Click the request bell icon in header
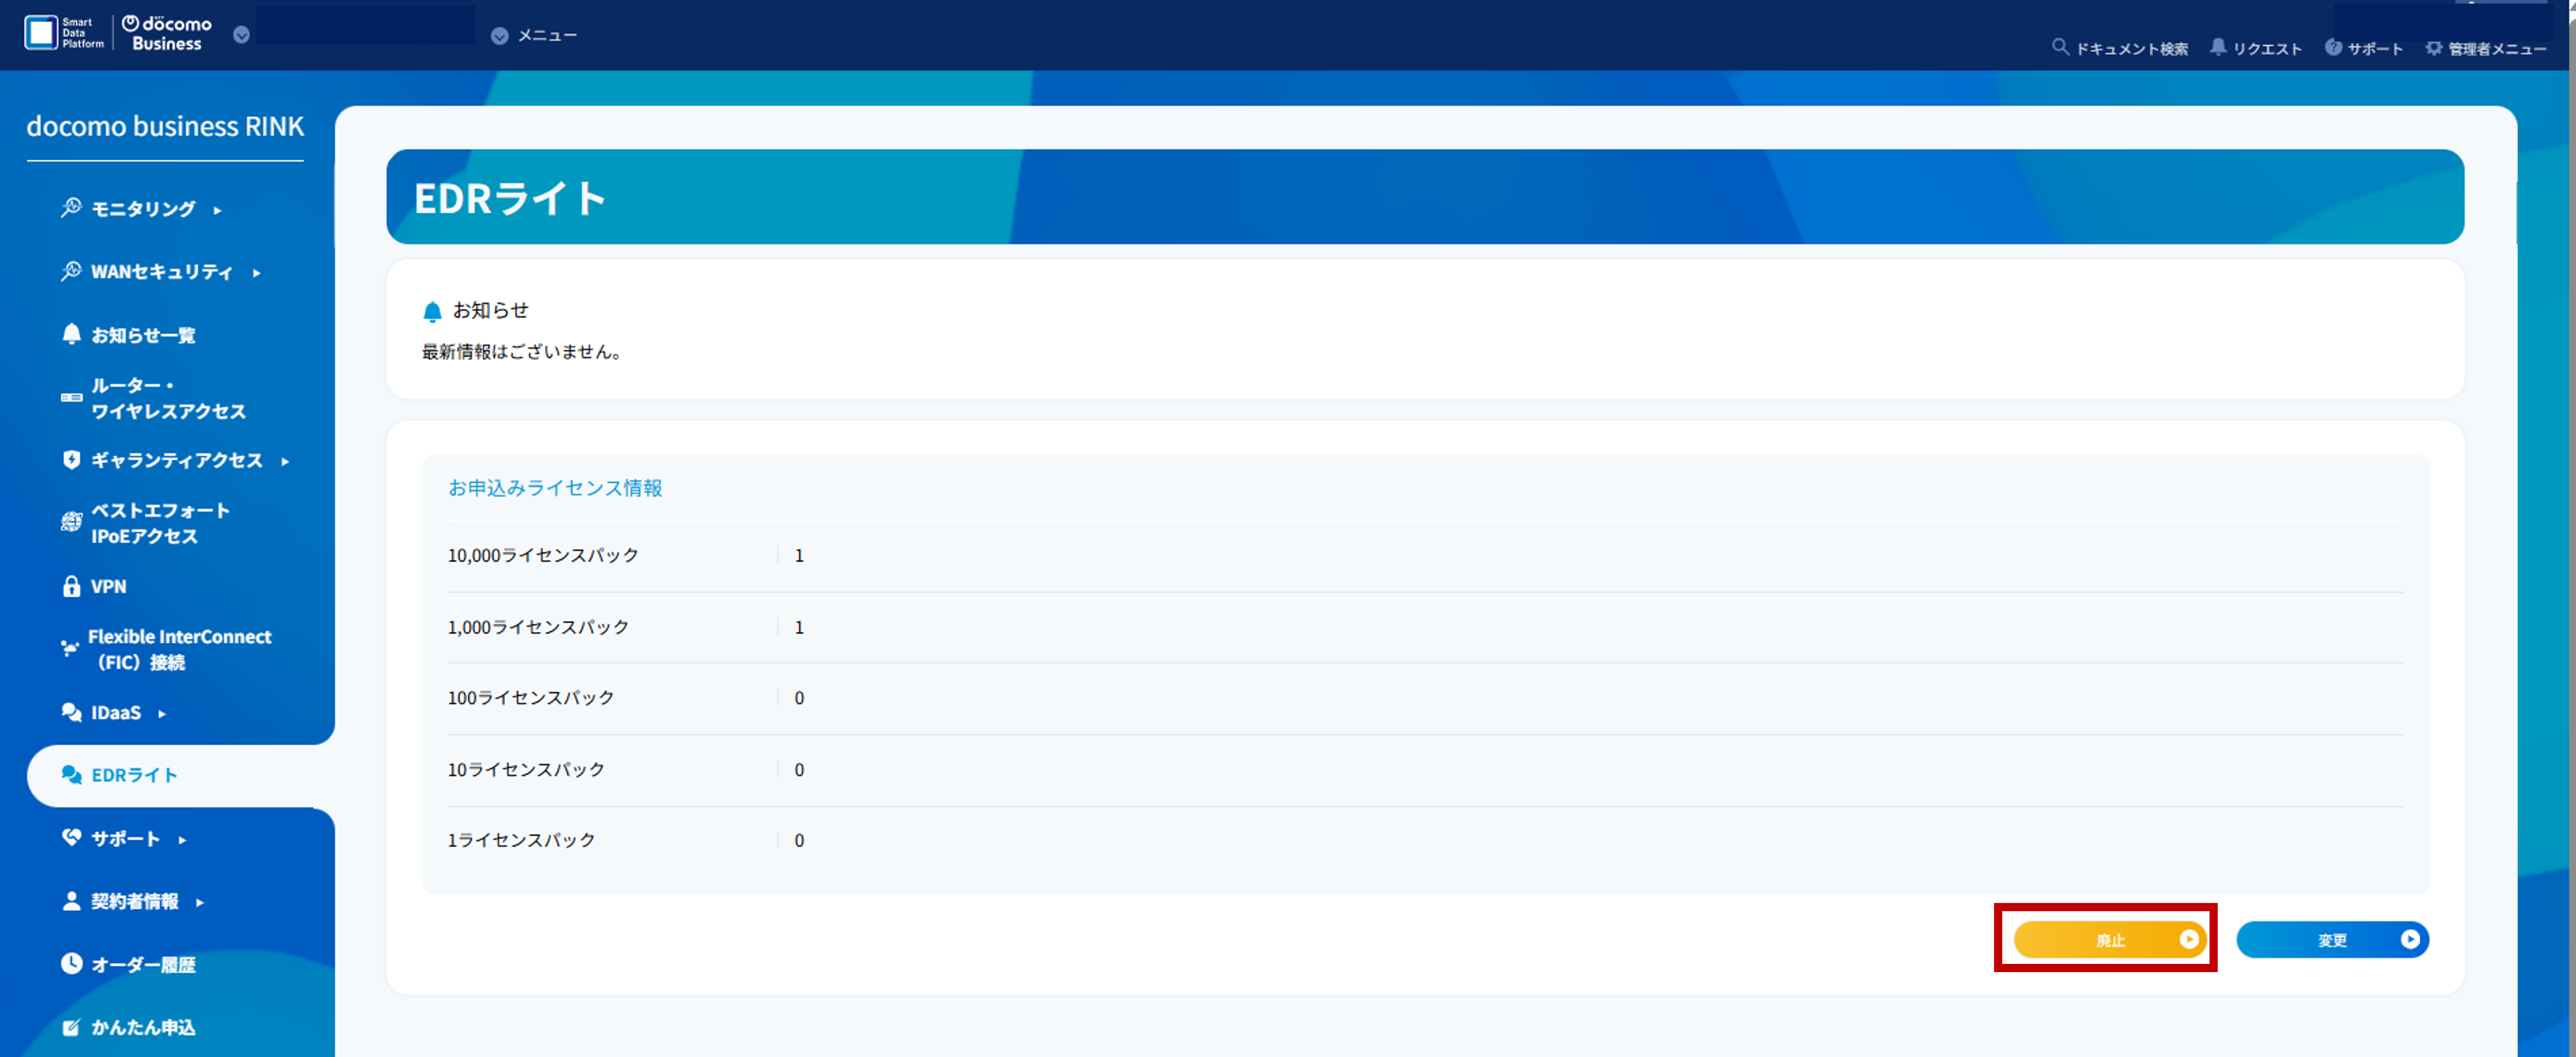 [2217, 47]
